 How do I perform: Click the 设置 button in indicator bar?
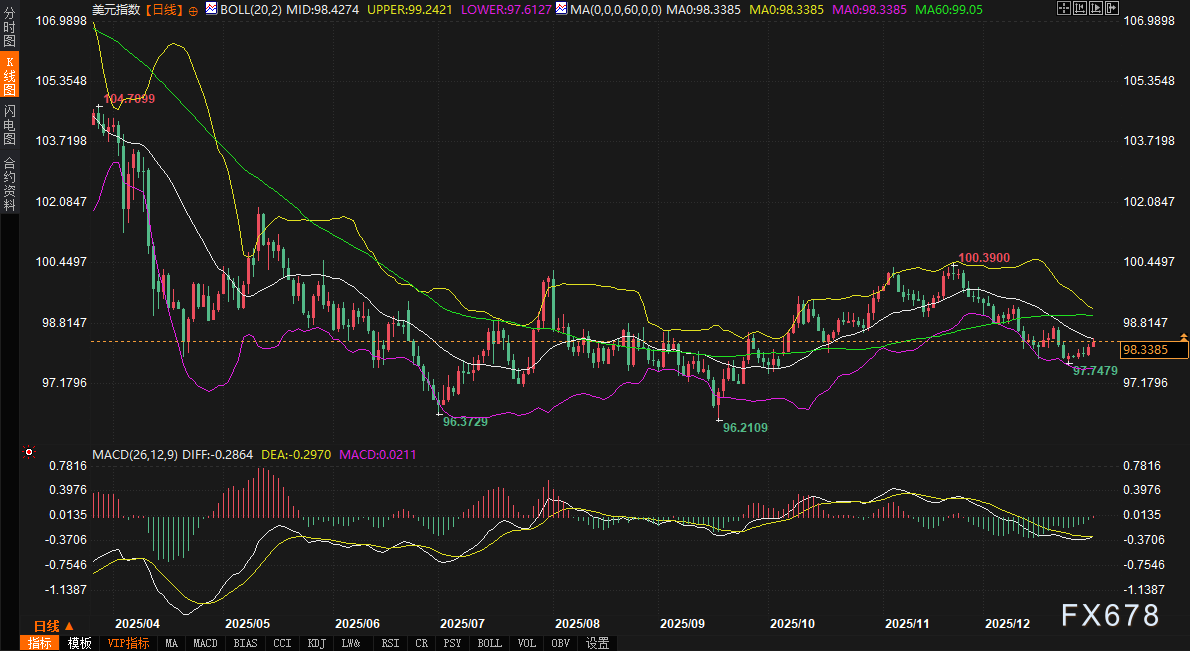598,643
